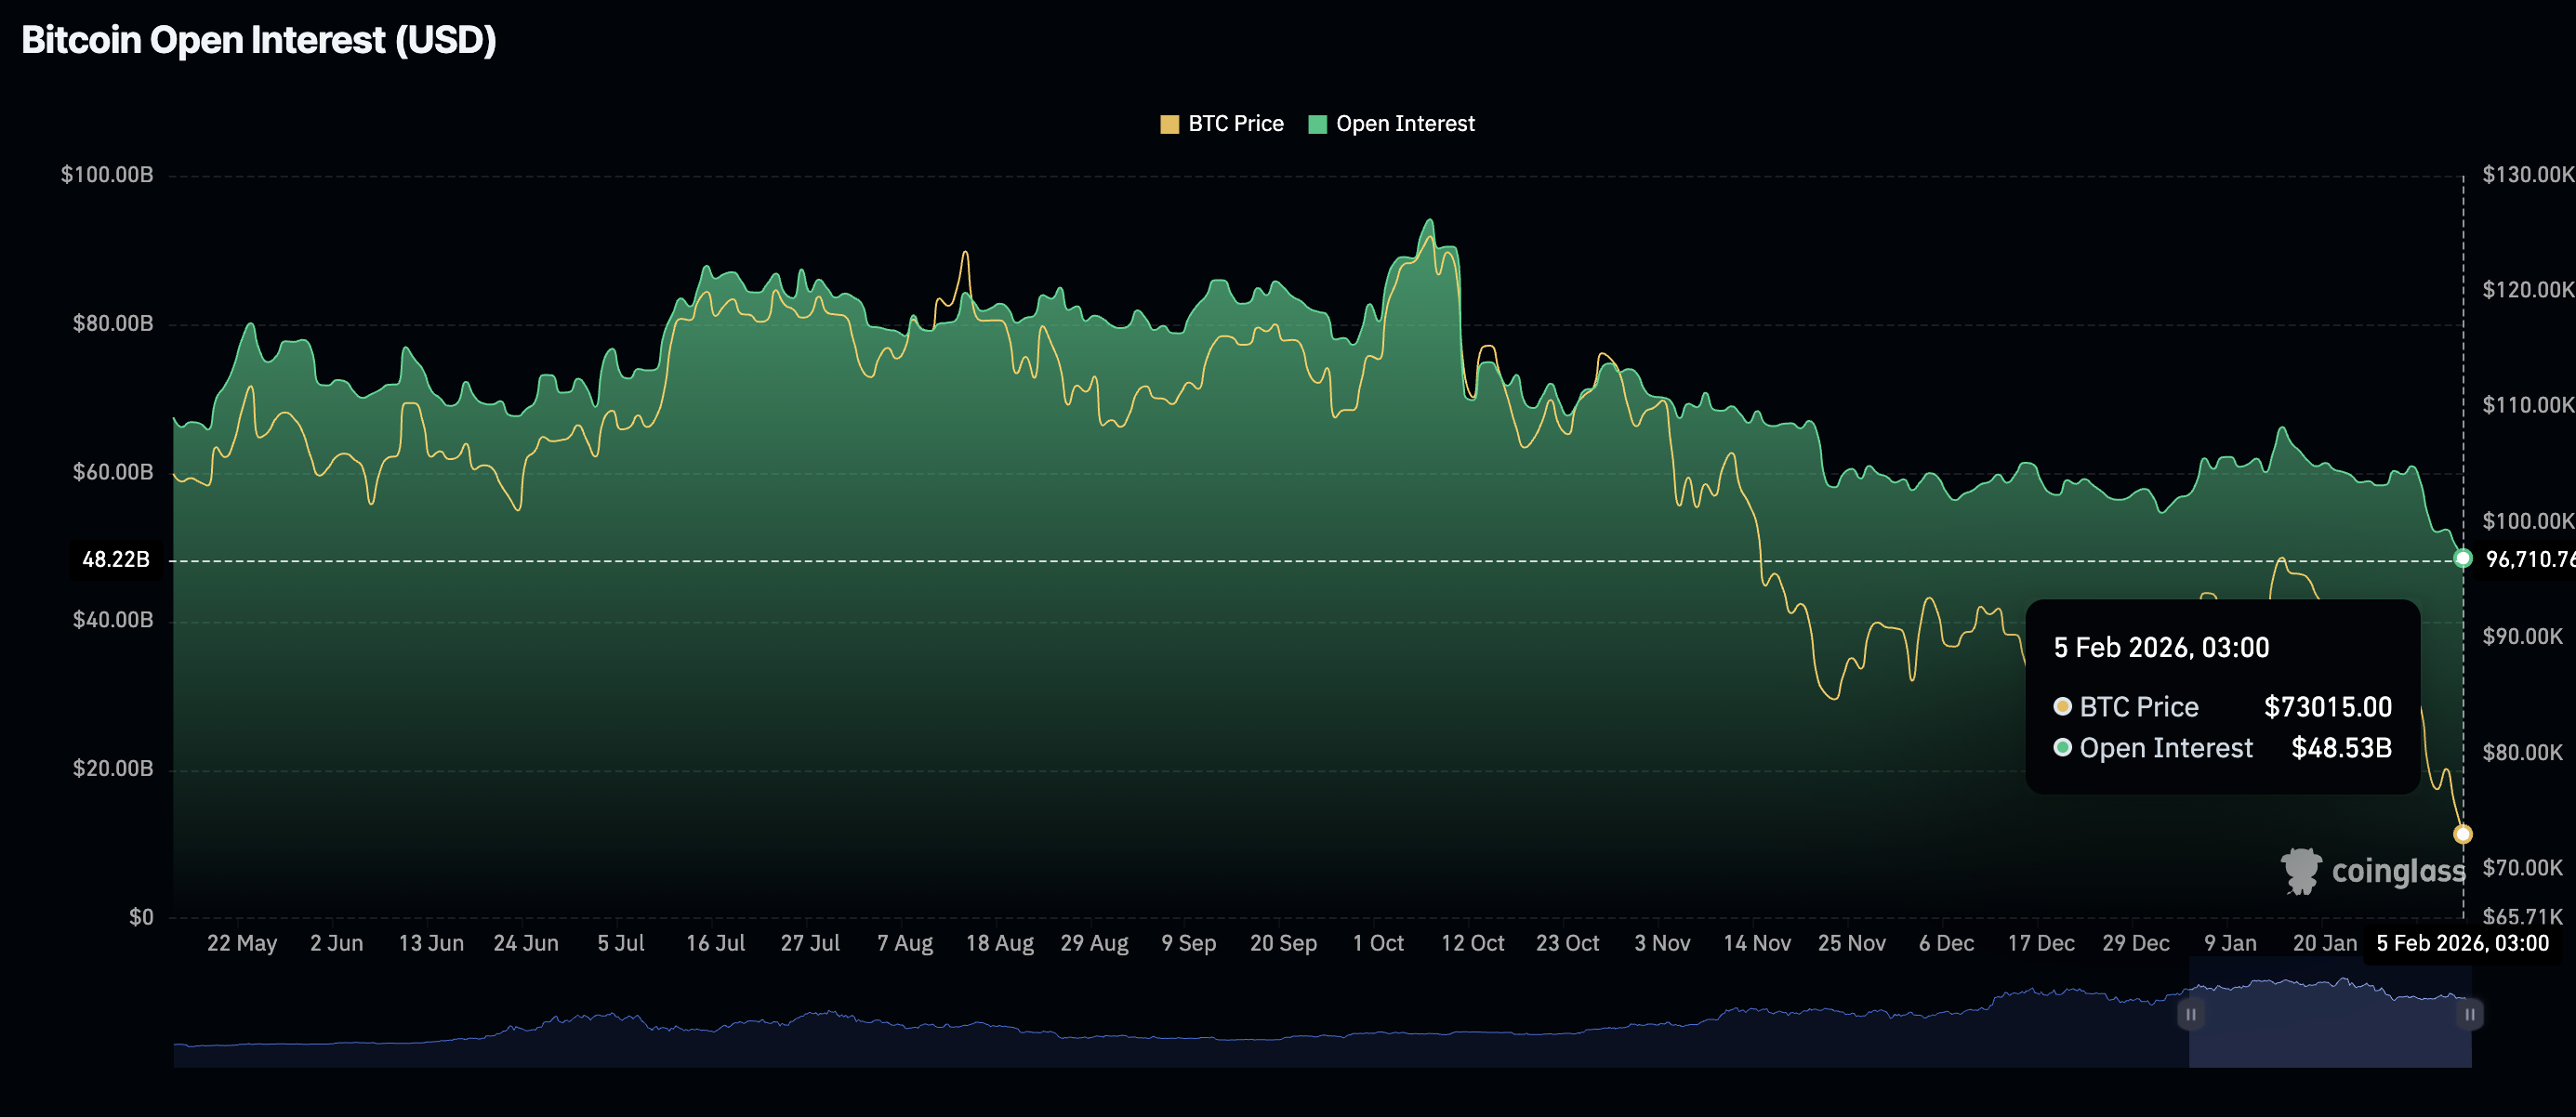Image resolution: width=2576 pixels, height=1117 pixels.
Task: Click the green dot in tooltip Open Interest row
Action: [x=2062, y=747]
